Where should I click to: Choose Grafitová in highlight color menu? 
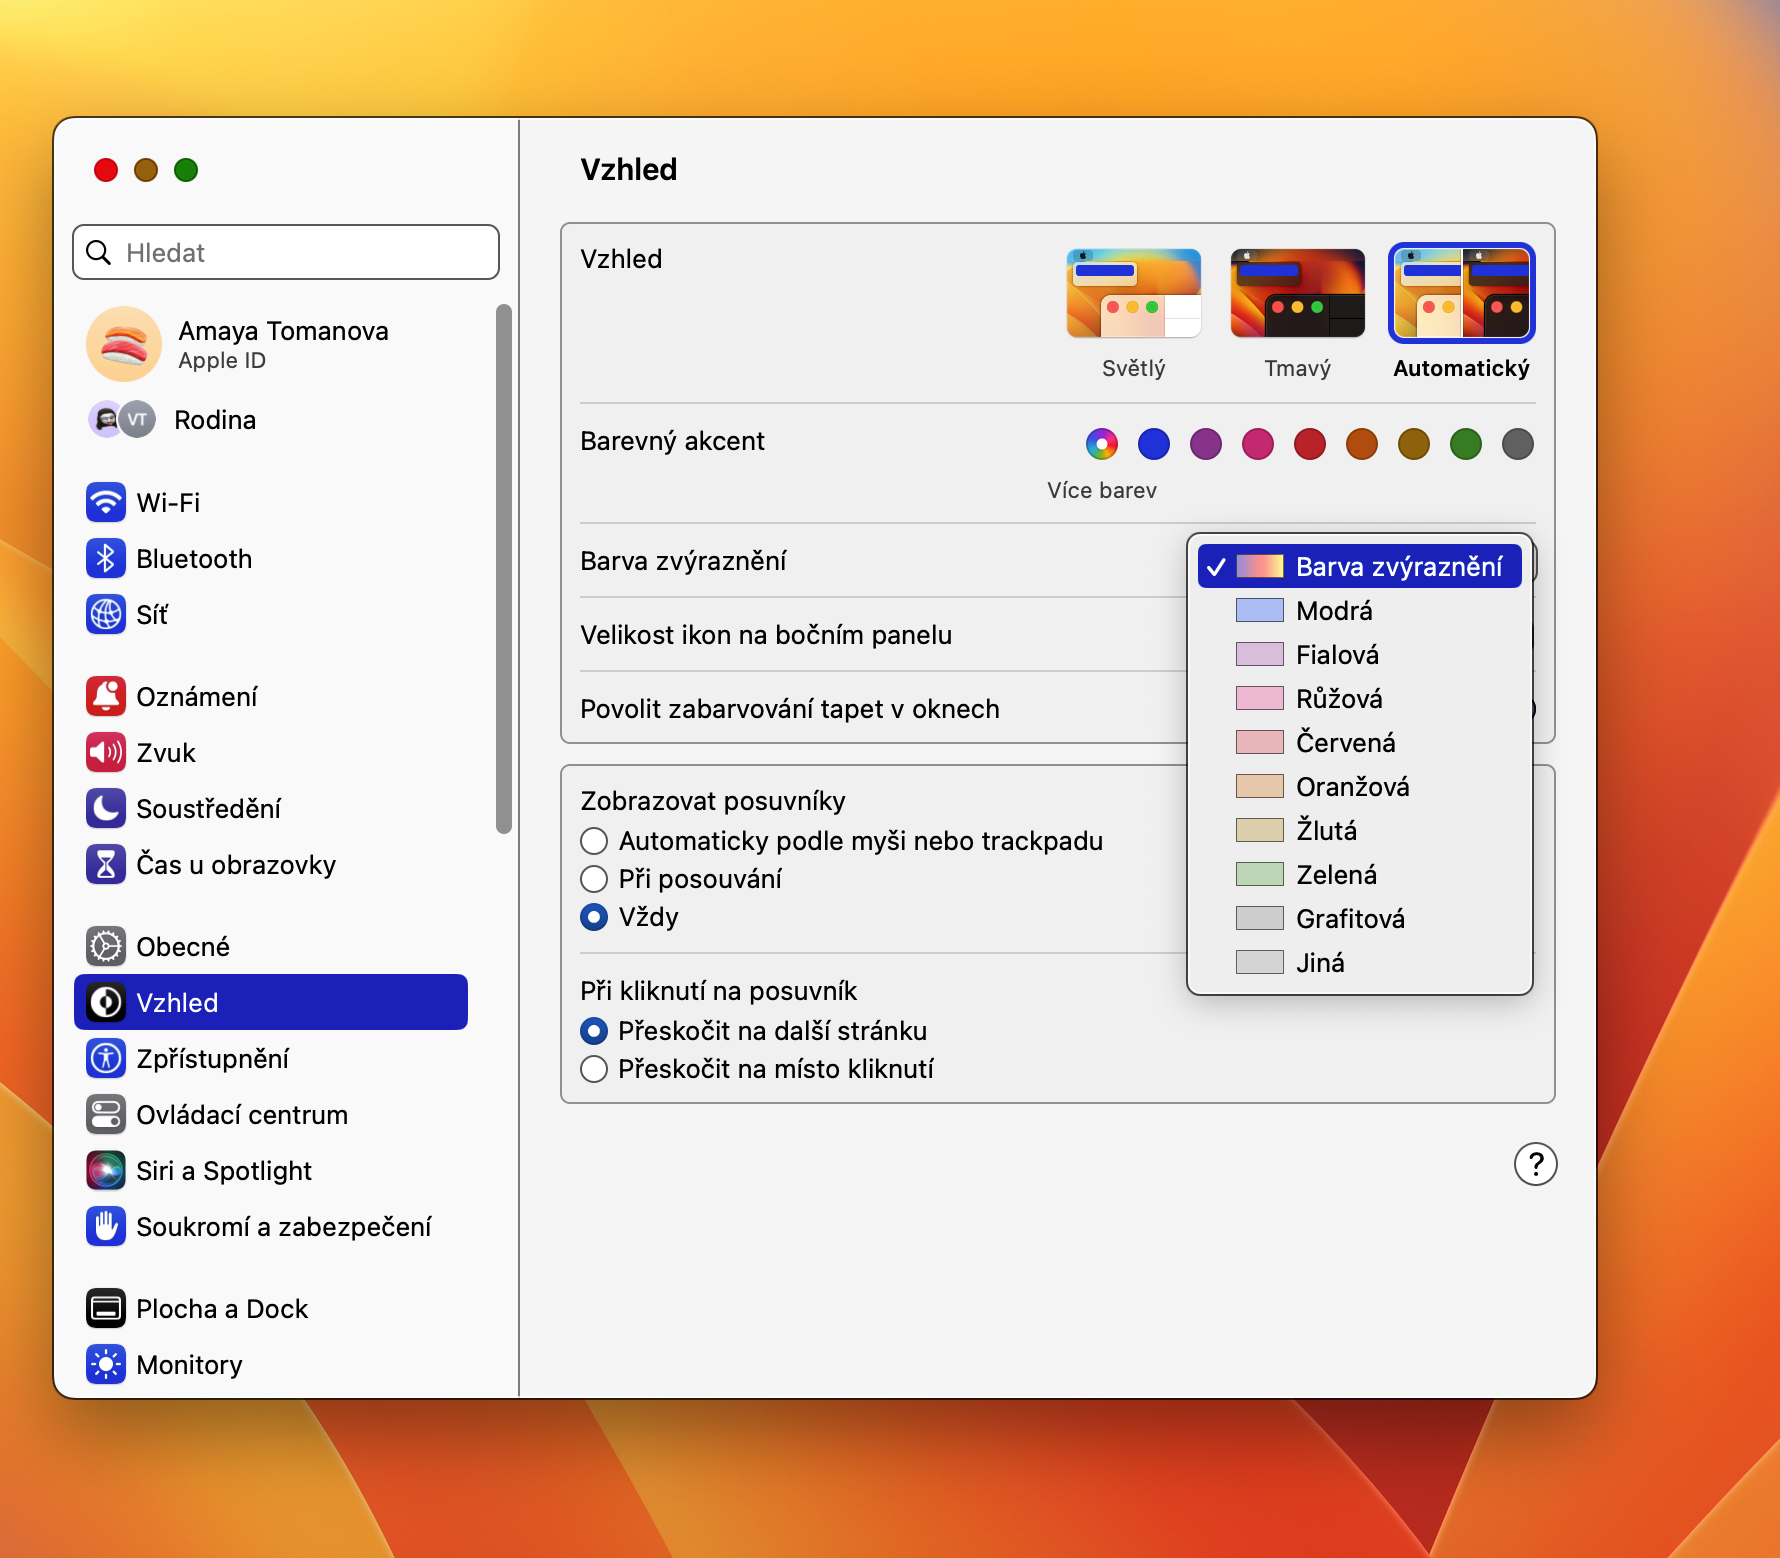tap(1359, 918)
